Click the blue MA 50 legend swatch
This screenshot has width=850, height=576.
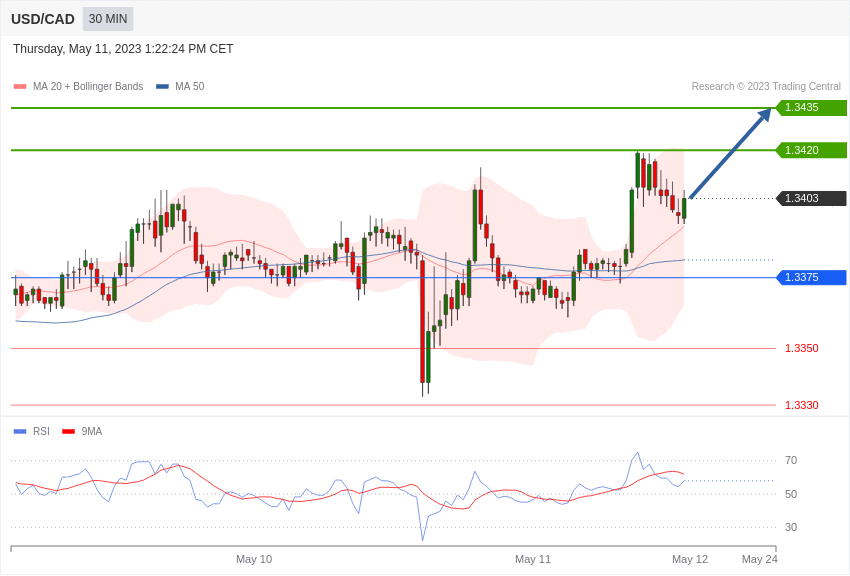[162, 87]
